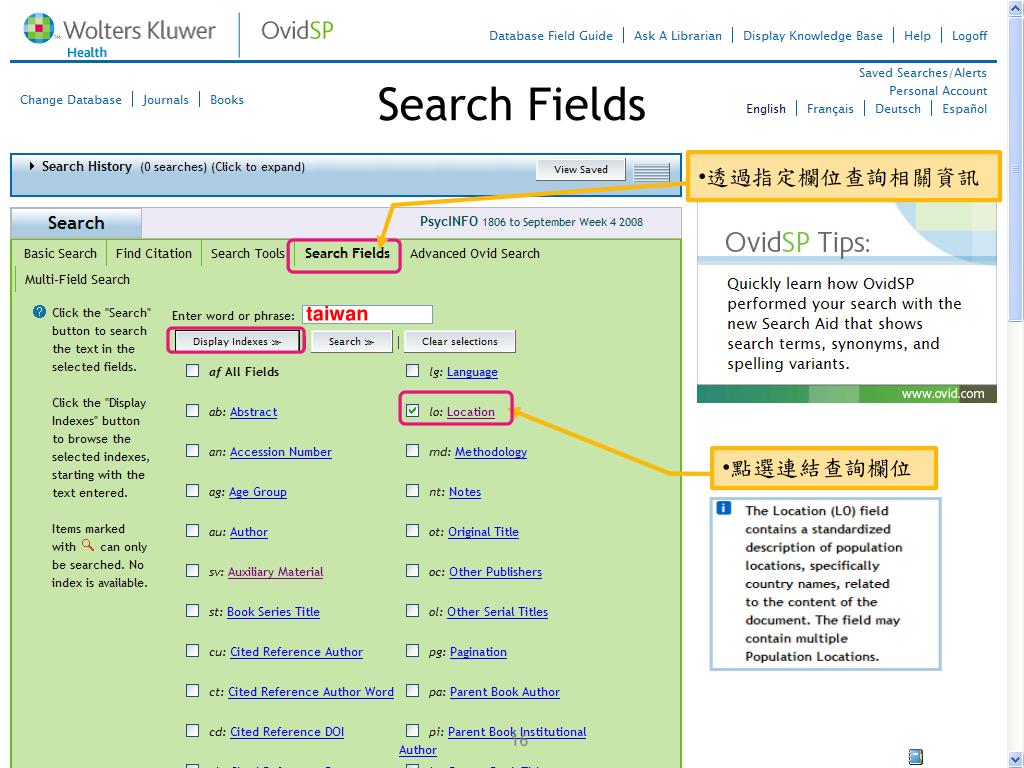
Task: Open the Personal Account link
Action: pyautogui.click(x=938, y=91)
